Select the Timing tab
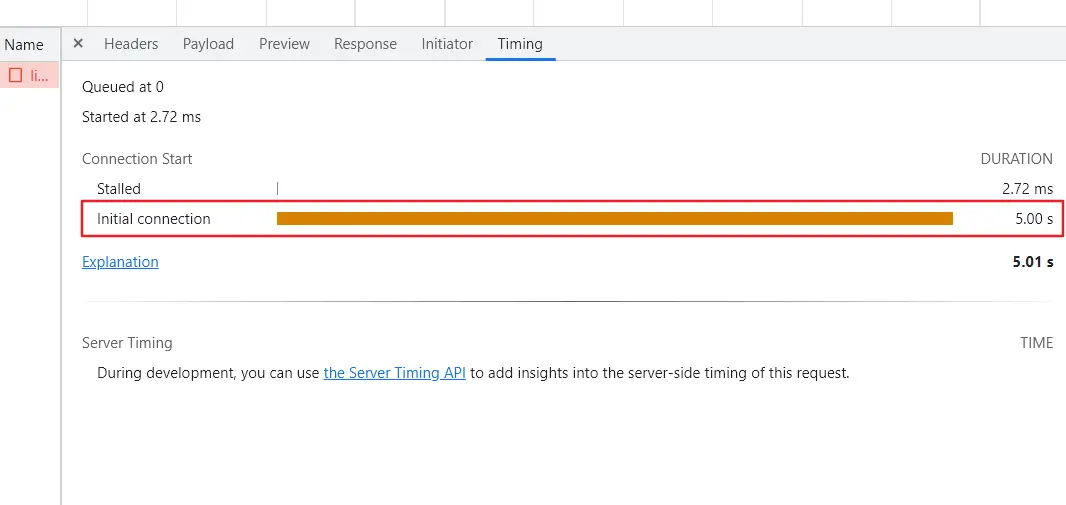This screenshot has height=505, width=1066. point(520,44)
